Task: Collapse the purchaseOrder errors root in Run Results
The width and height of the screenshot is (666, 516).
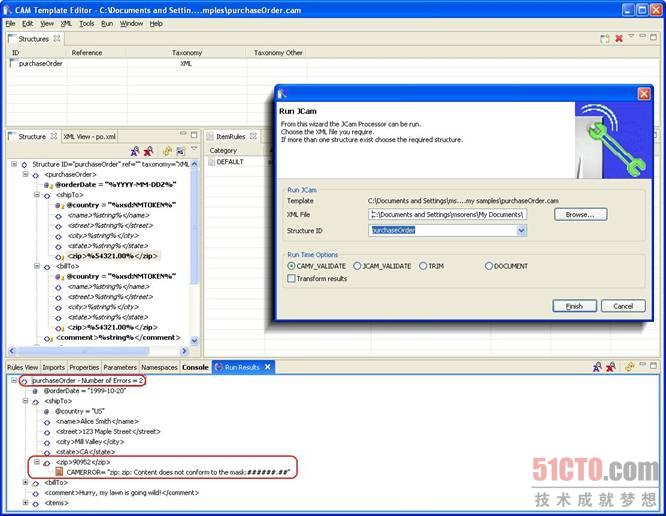Action: coord(14,381)
